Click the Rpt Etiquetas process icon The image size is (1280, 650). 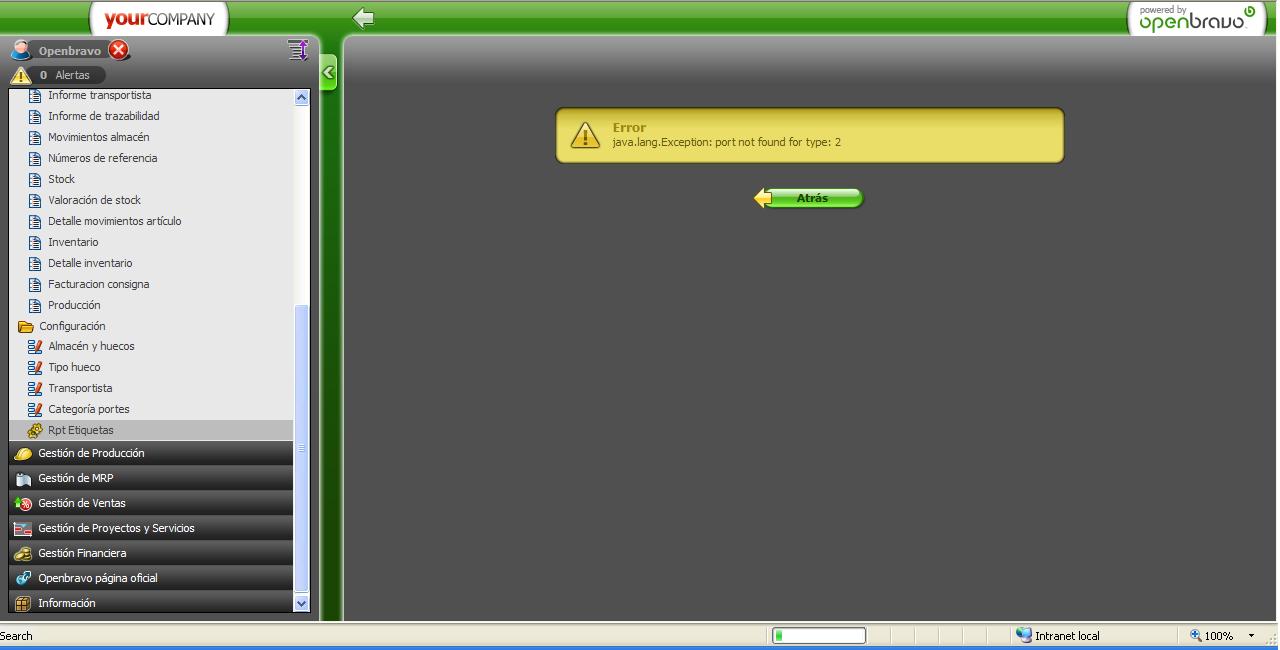(x=35, y=431)
